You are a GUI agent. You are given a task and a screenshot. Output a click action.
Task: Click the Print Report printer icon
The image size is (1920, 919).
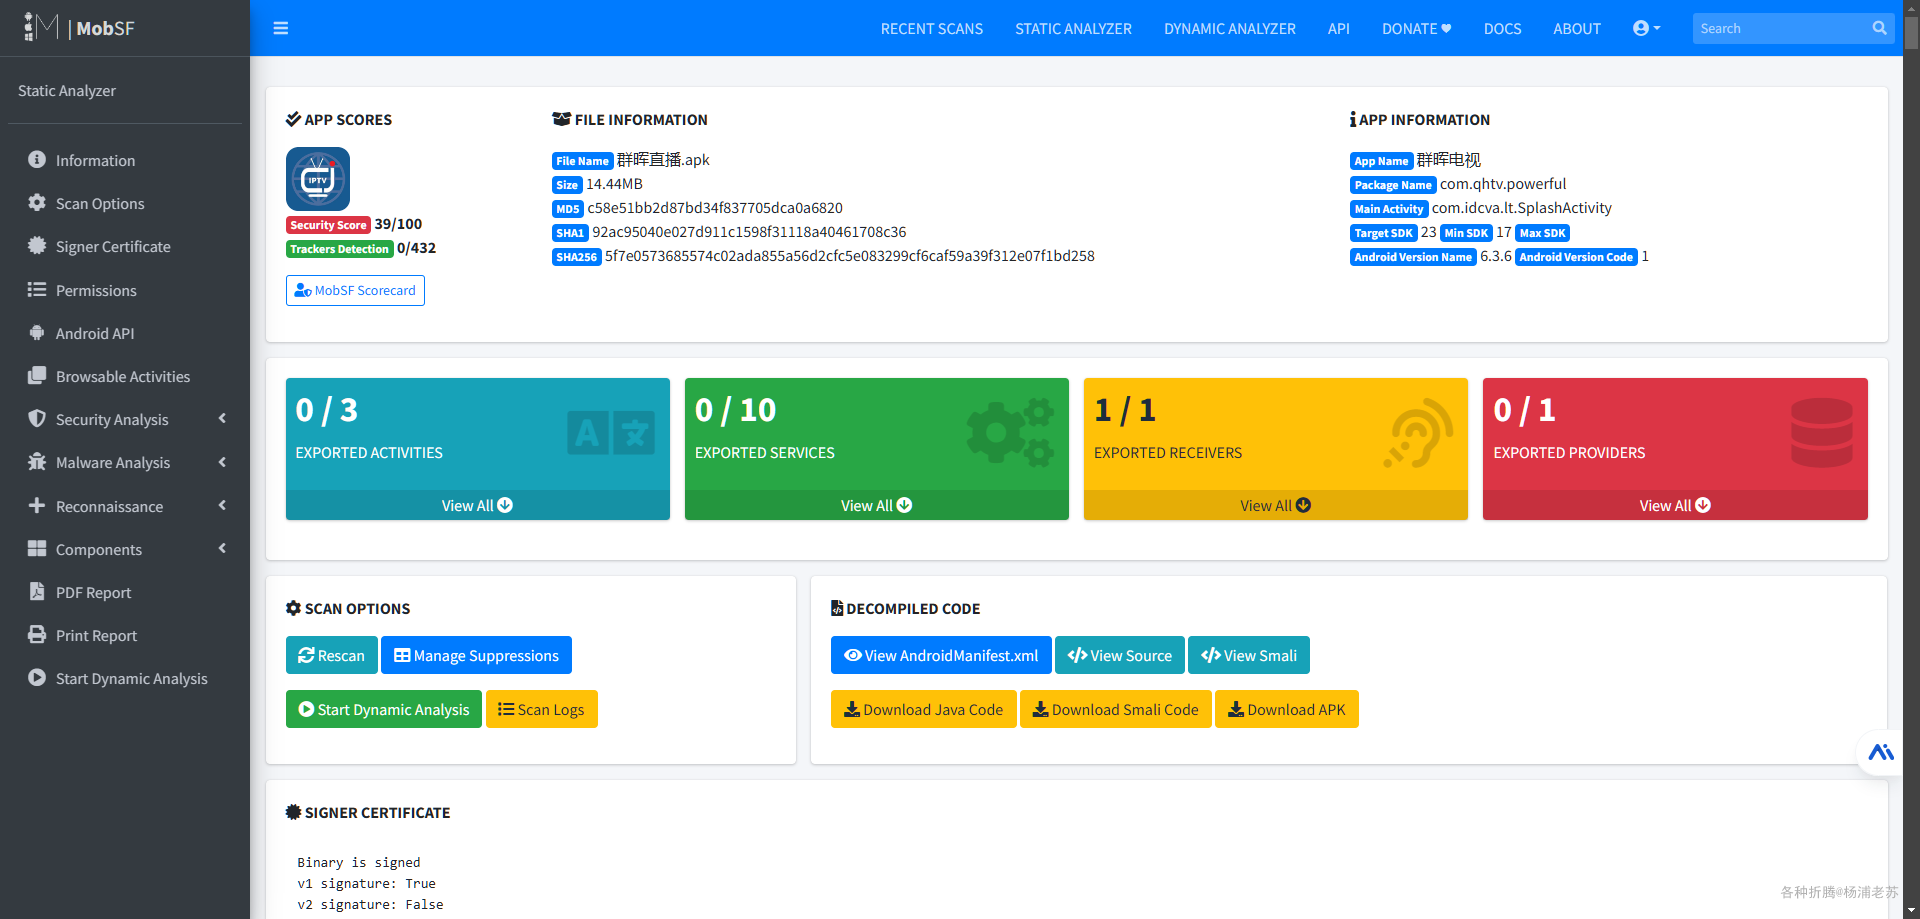pyautogui.click(x=37, y=635)
